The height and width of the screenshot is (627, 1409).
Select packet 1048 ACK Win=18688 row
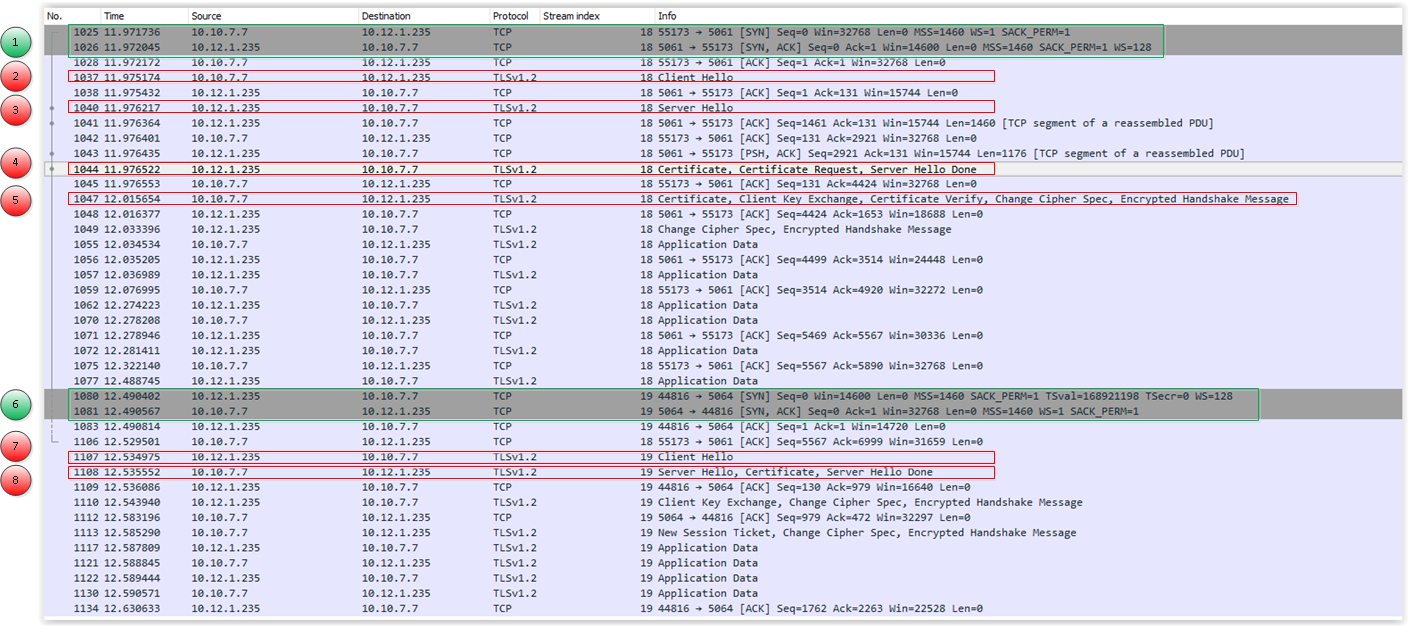pos(722,214)
